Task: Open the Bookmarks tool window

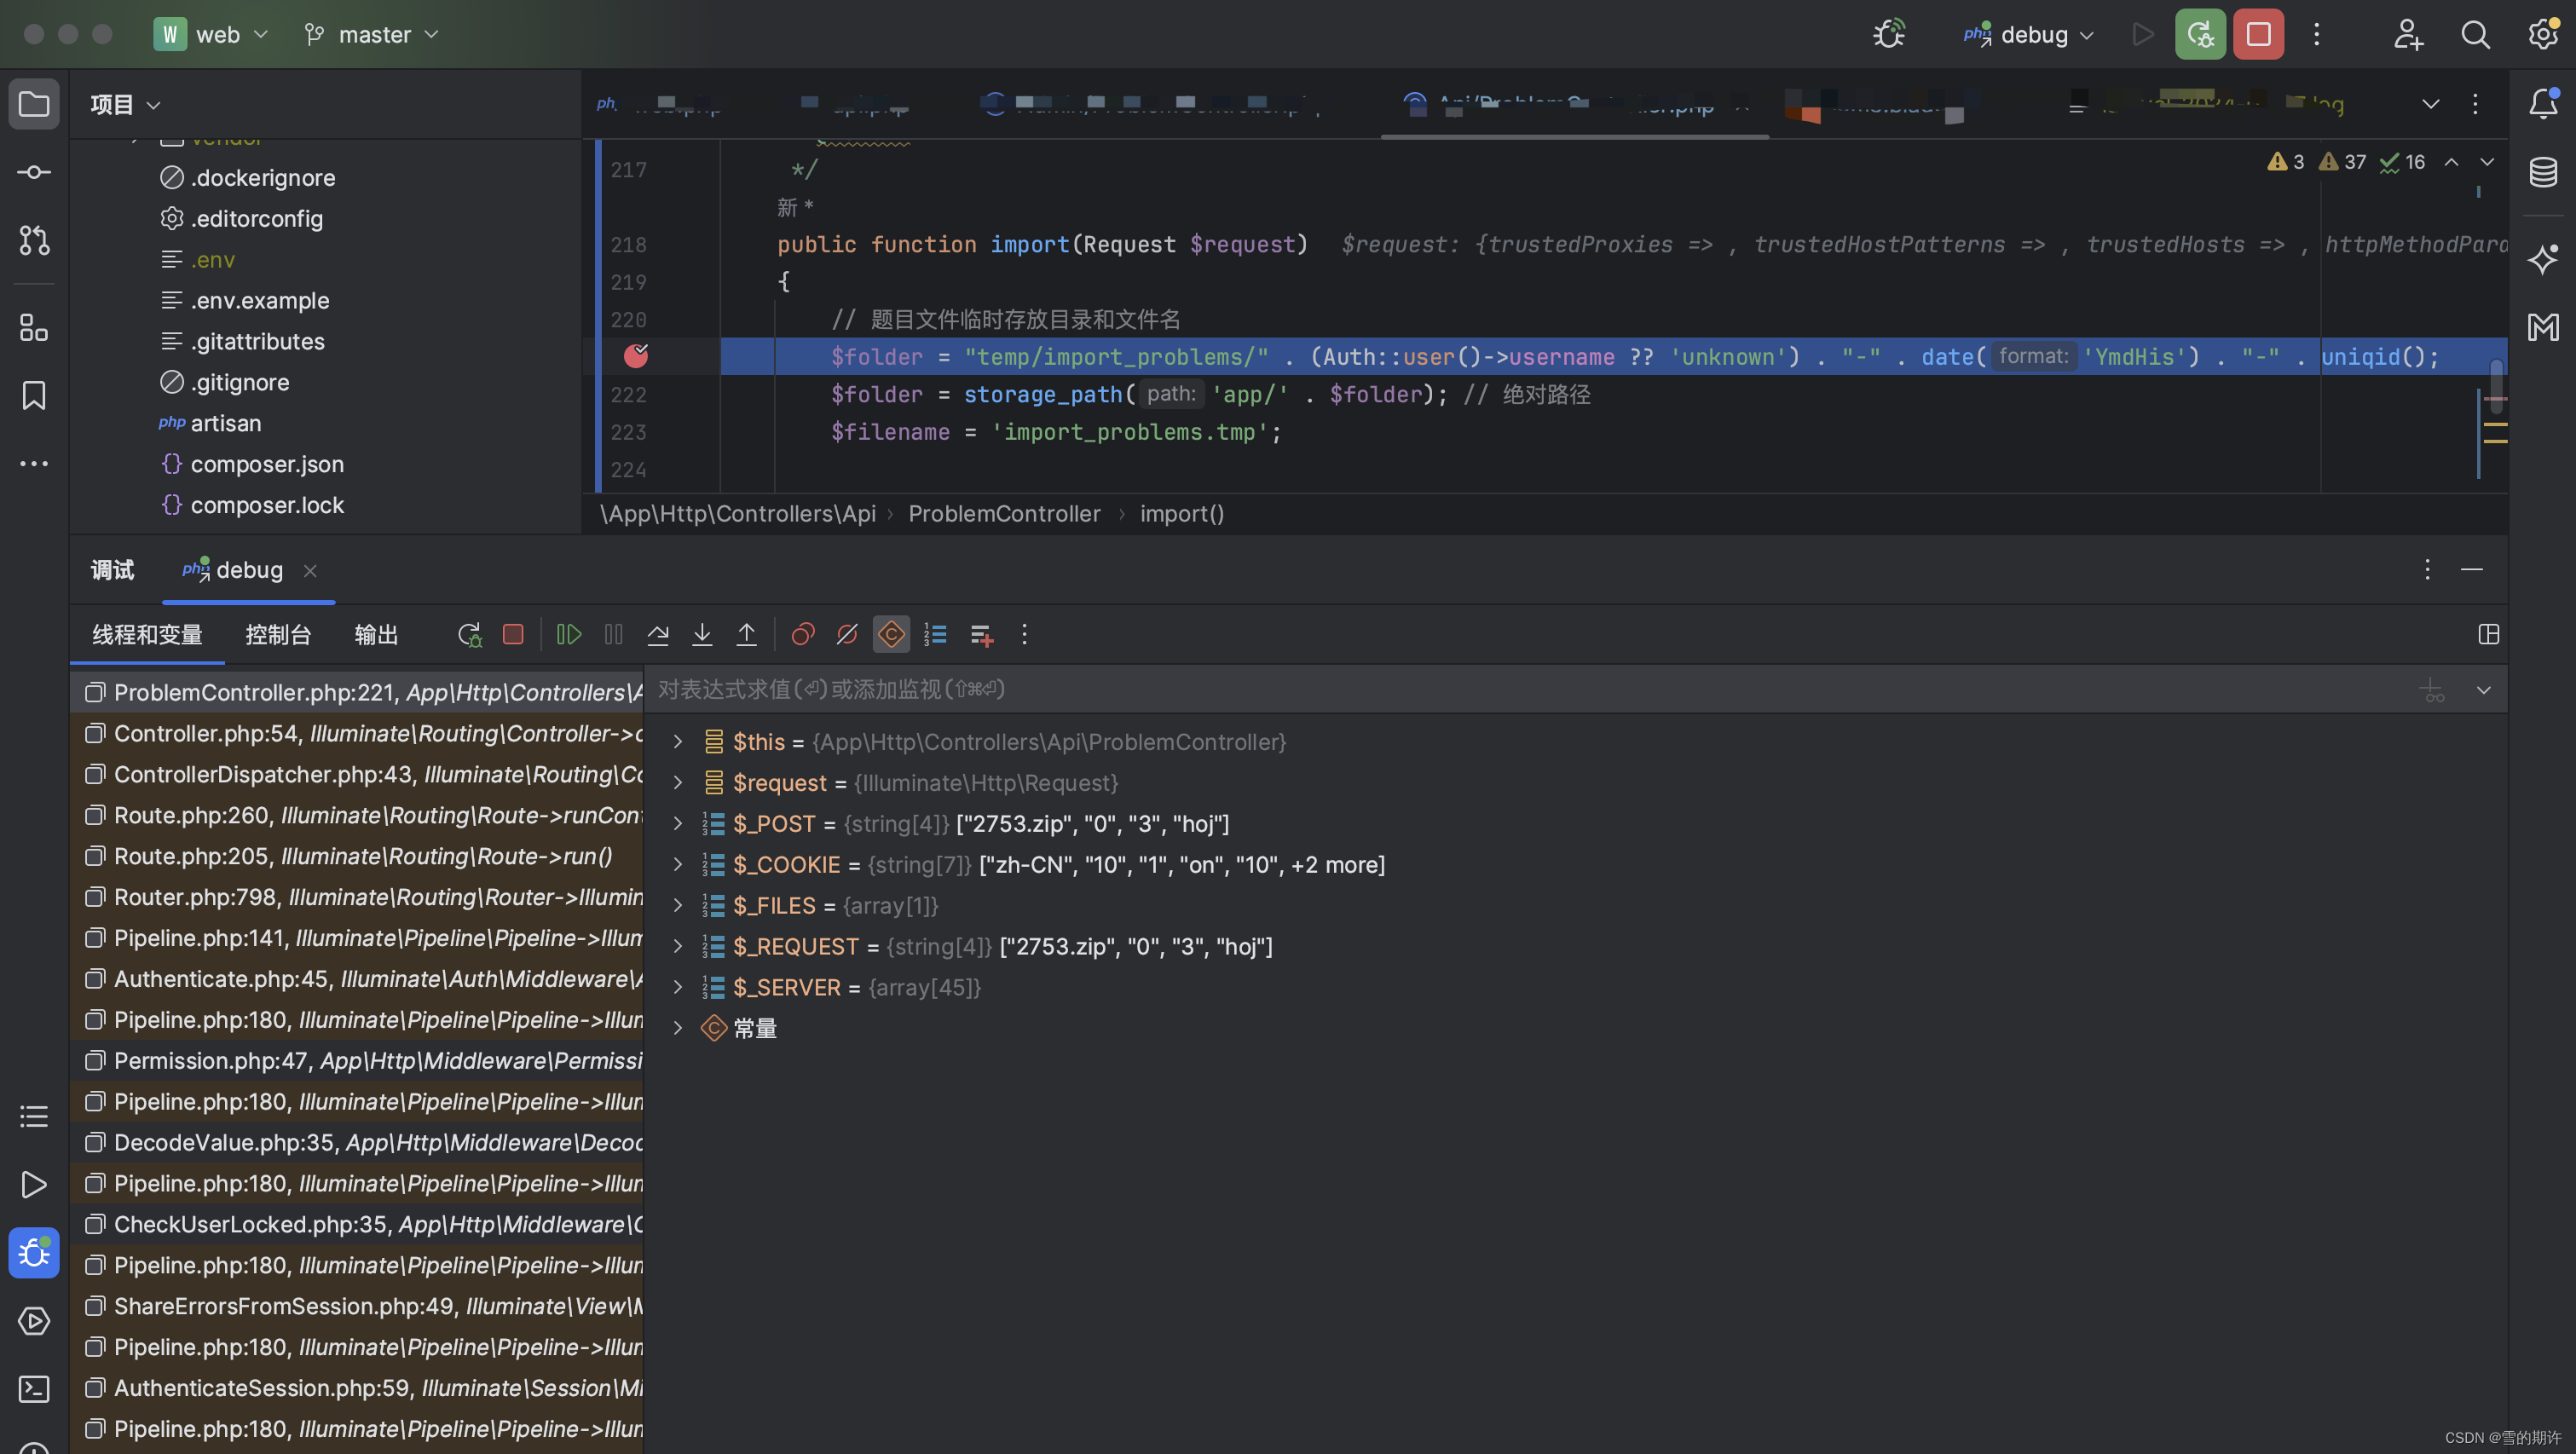Action: [34, 395]
